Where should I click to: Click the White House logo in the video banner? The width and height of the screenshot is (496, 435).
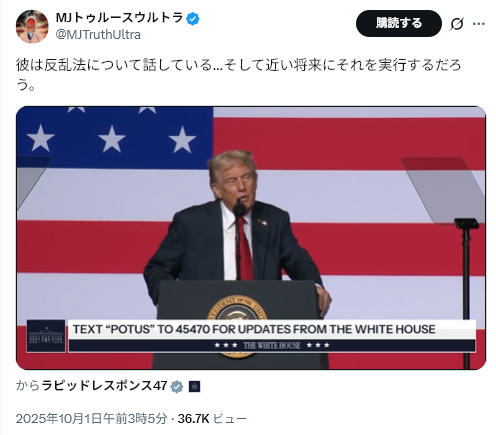tap(46, 336)
